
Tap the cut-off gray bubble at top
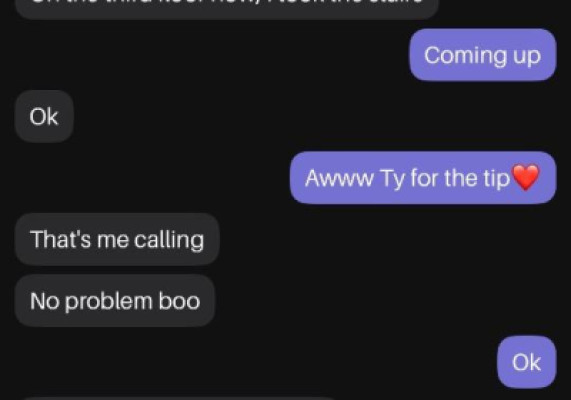click(x=227, y=9)
